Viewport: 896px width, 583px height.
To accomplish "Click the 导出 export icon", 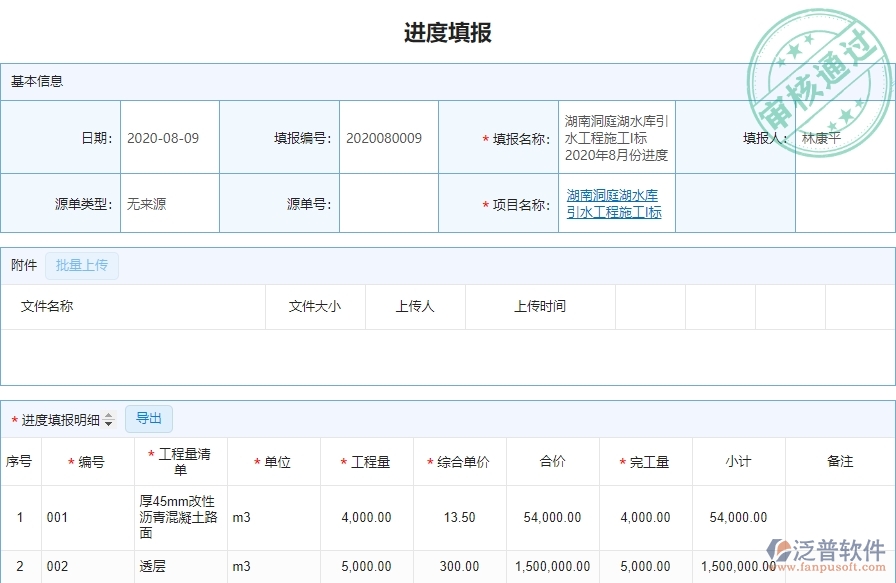I will (x=148, y=418).
